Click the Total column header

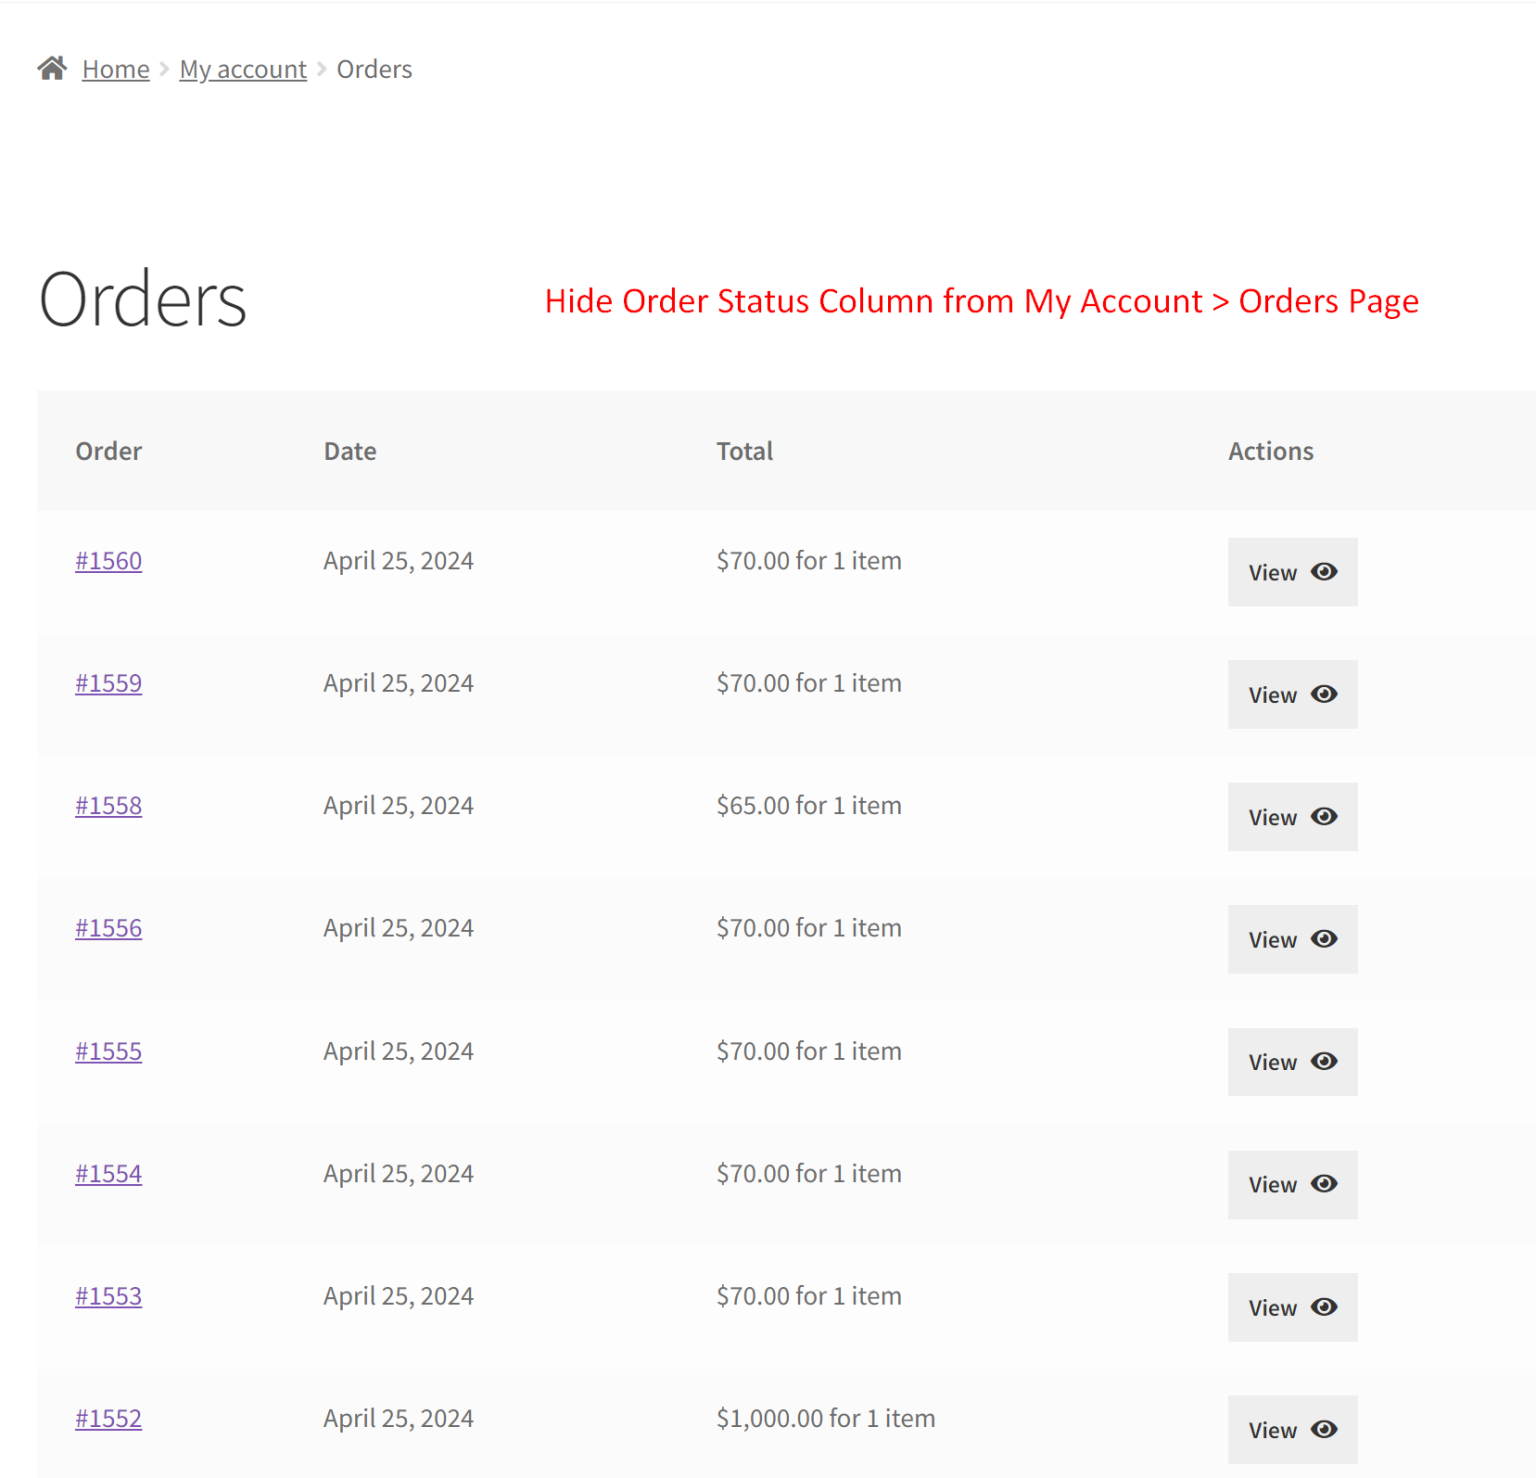coord(744,451)
